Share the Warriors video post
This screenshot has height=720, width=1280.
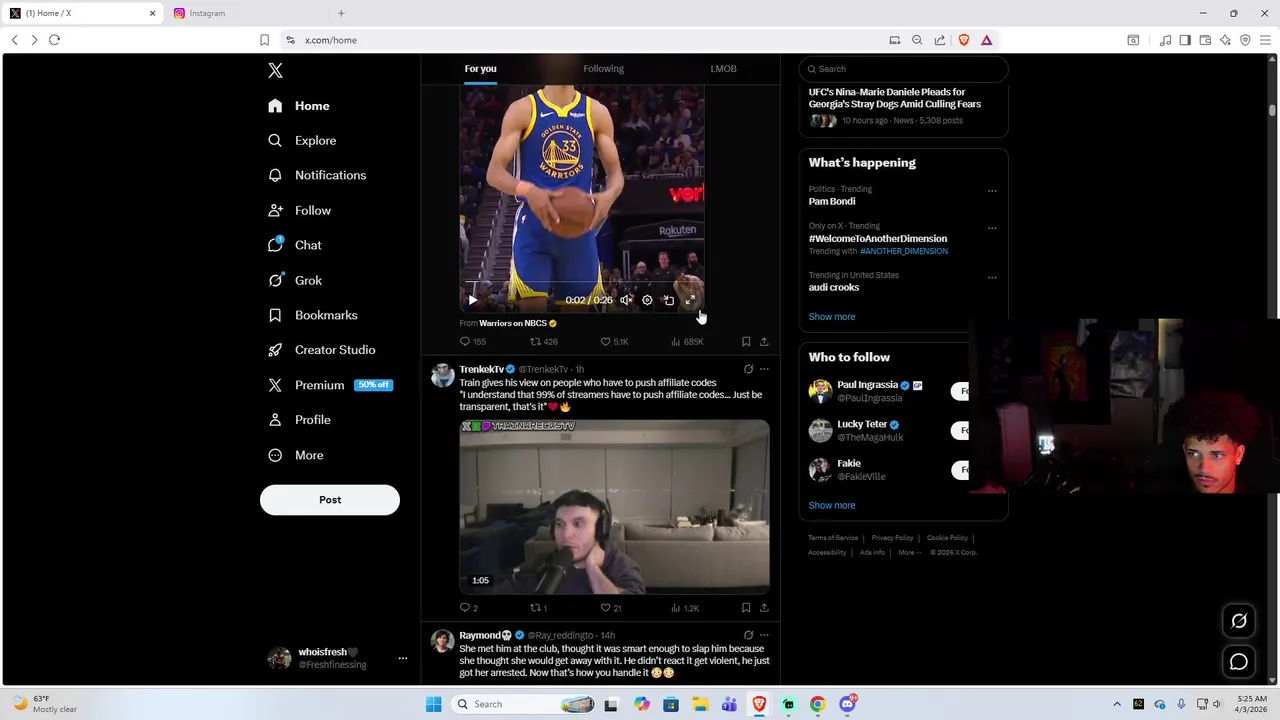coord(764,342)
